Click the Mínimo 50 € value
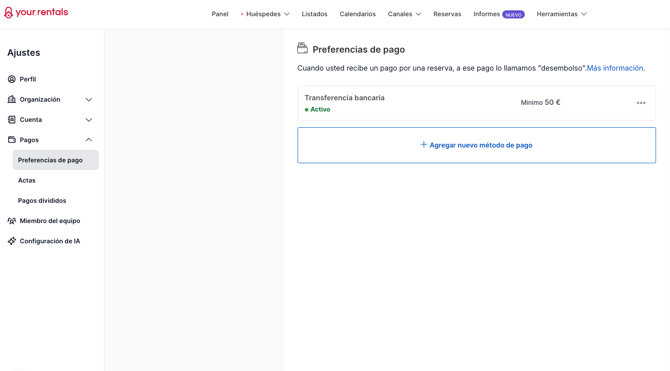The width and height of the screenshot is (670, 371). tap(540, 103)
